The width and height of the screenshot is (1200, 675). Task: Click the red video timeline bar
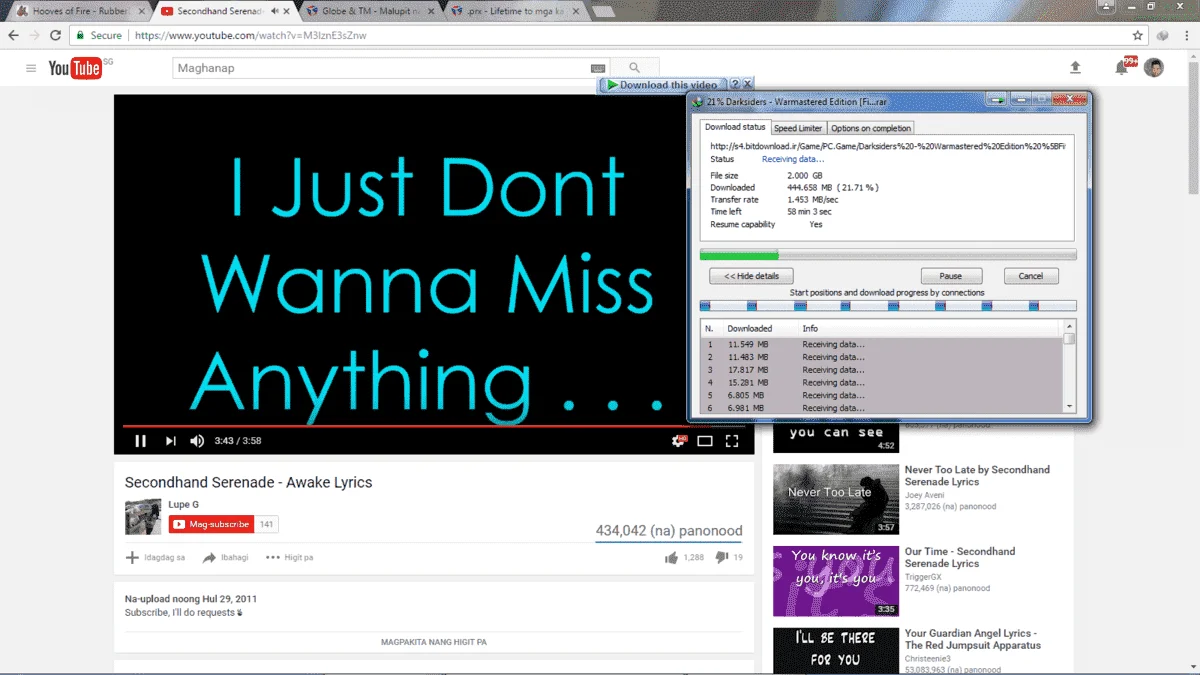click(x=433, y=426)
